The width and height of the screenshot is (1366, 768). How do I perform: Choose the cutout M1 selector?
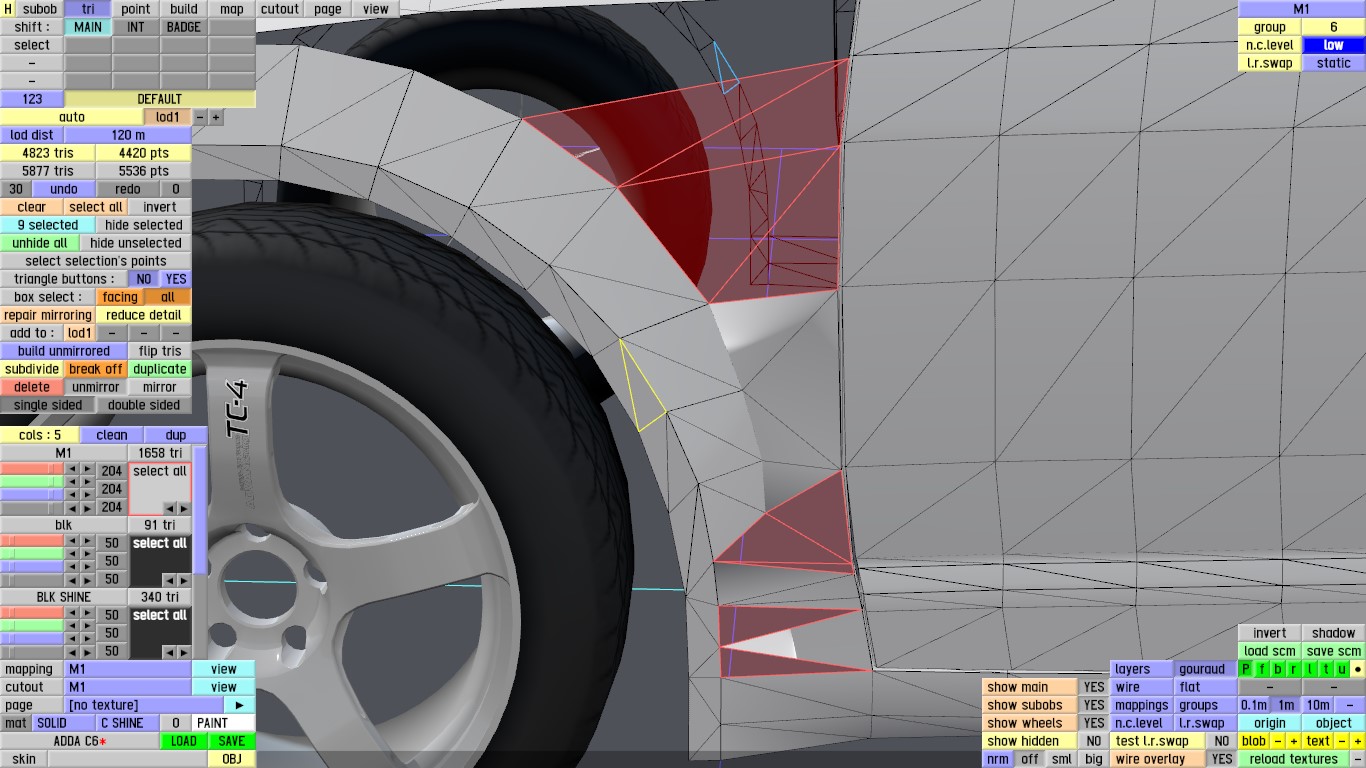tap(128, 687)
